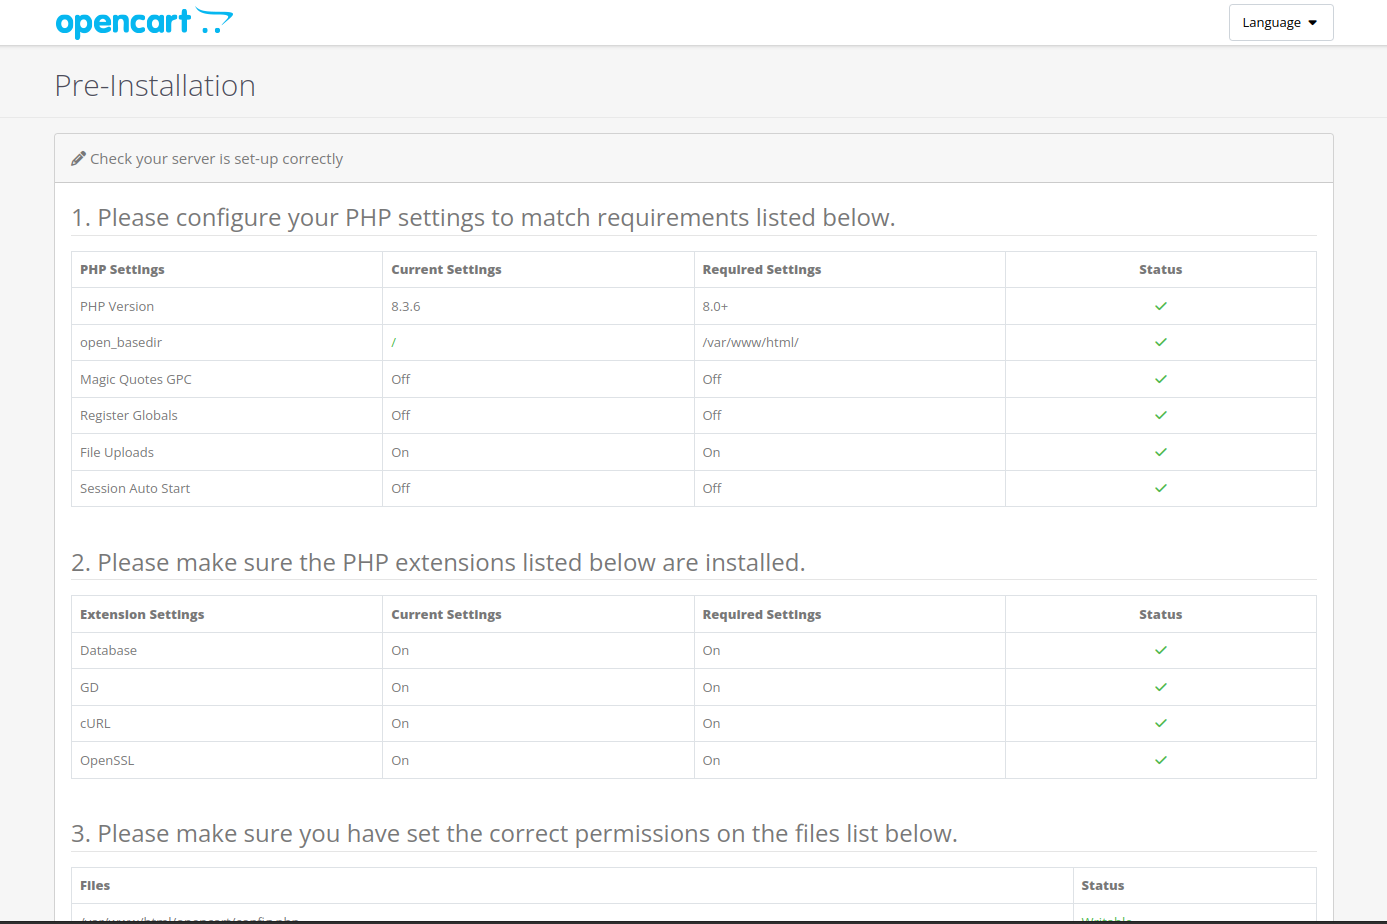This screenshot has height=924, width=1387.
Task: Click the Pre-Installation page heading
Action: 155,86
